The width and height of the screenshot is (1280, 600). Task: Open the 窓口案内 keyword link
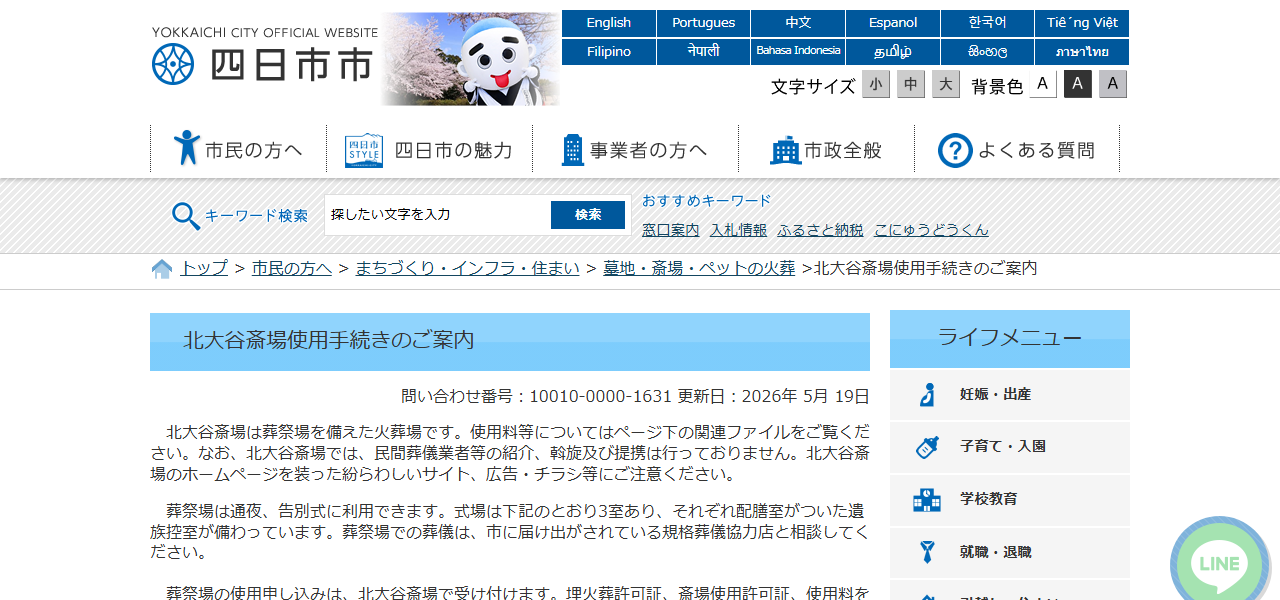671,230
